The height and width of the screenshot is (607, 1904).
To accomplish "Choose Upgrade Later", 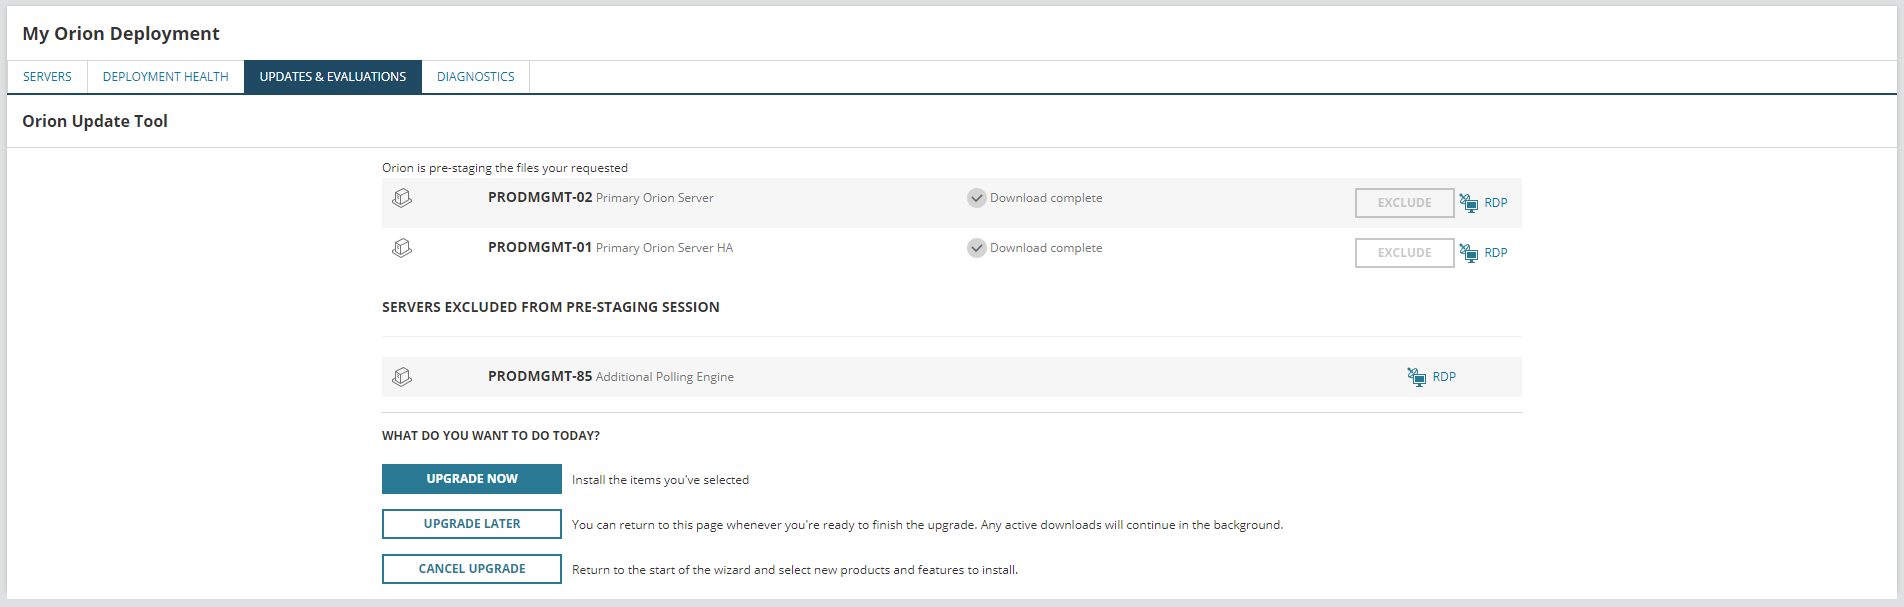I will 472,524.
